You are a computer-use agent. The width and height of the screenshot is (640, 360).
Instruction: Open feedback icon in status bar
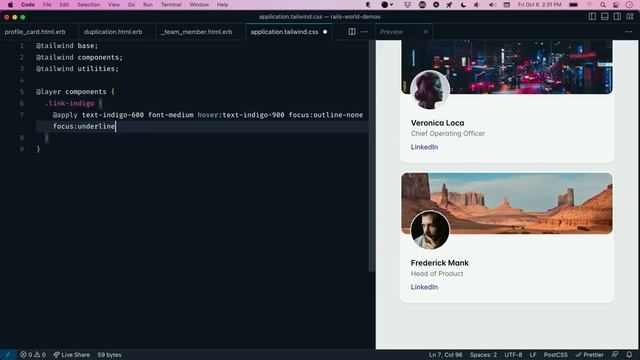pyautogui.click(x=615, y=355)
